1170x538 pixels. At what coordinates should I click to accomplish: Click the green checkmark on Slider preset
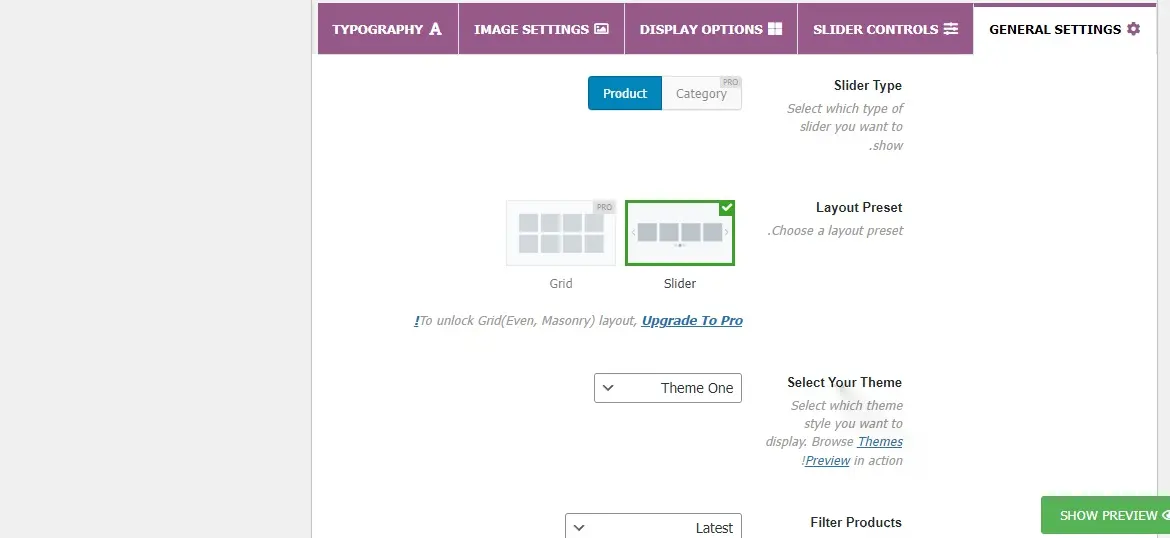pos(727,207)
